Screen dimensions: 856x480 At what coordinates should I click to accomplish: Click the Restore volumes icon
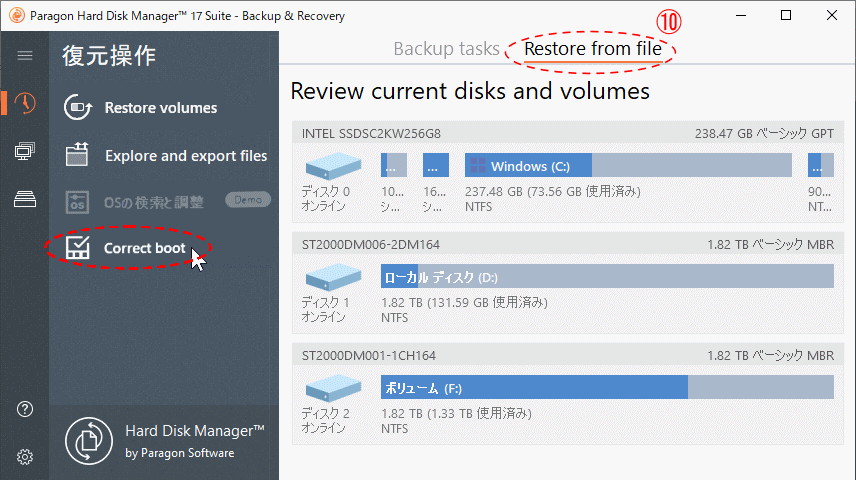pyautogui.click(x=78, y=108)
